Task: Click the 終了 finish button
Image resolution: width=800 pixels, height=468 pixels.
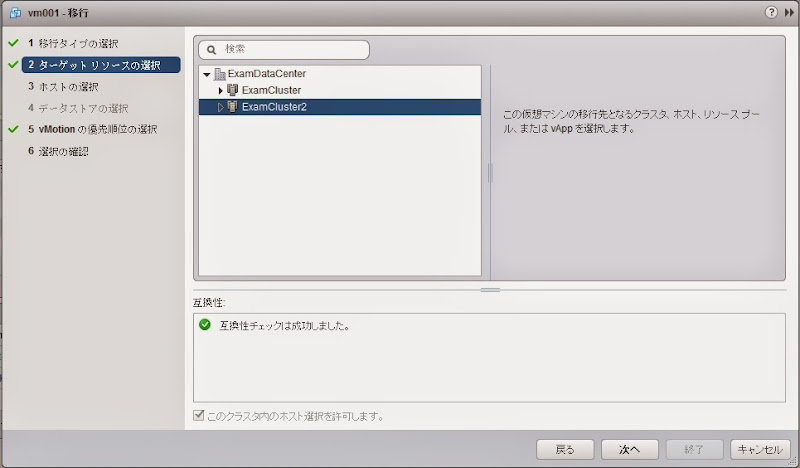Action: pyautogui.click(x=694, y=450)
